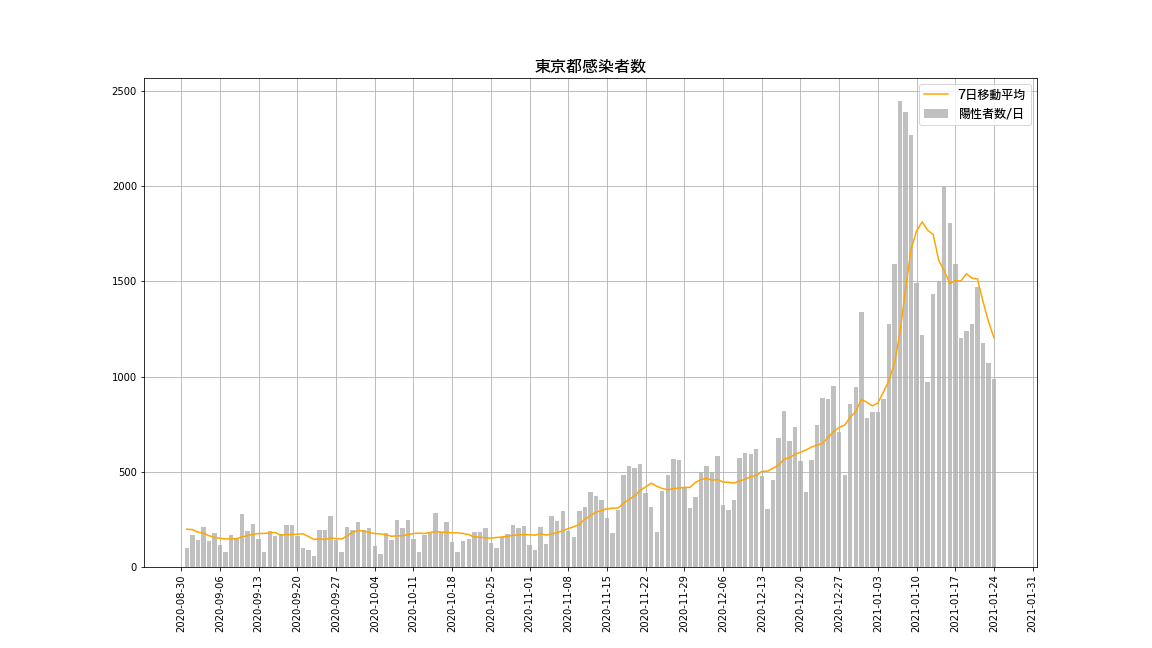1152x648 pixels.
Task: Click the legend entry 7日移動平均
Action: pos(991,95)
